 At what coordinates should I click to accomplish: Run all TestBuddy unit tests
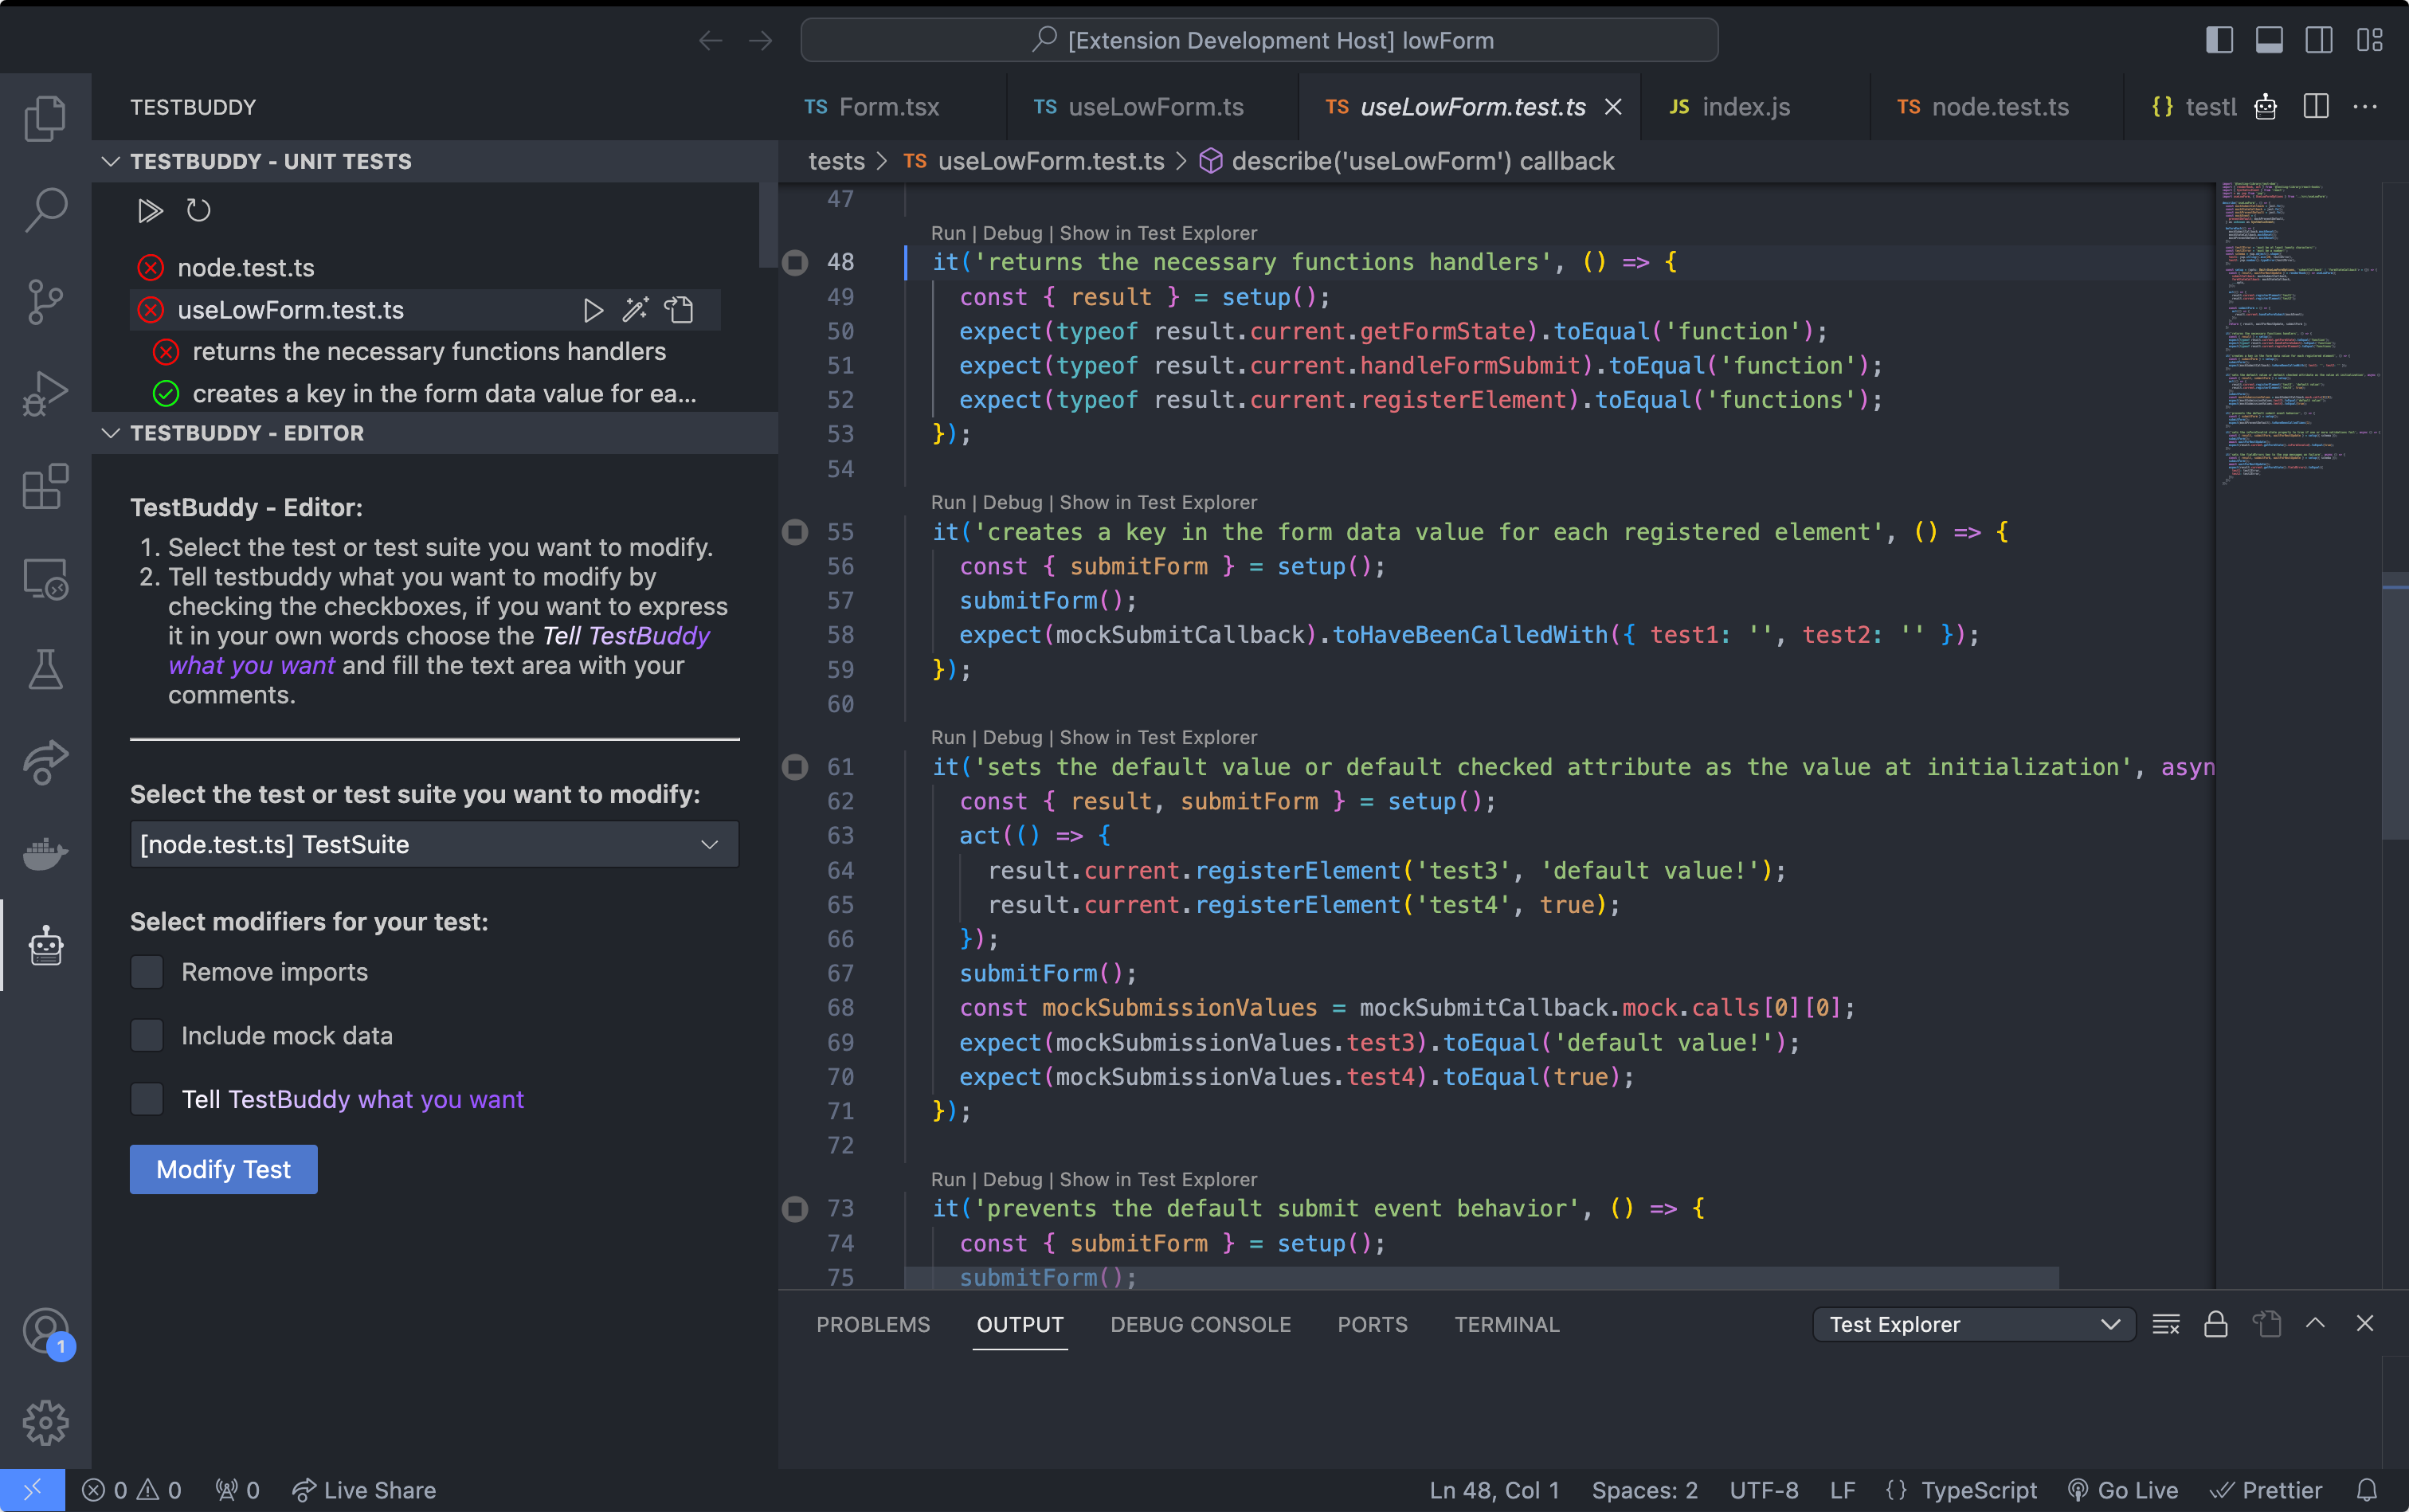coord(150,211)
